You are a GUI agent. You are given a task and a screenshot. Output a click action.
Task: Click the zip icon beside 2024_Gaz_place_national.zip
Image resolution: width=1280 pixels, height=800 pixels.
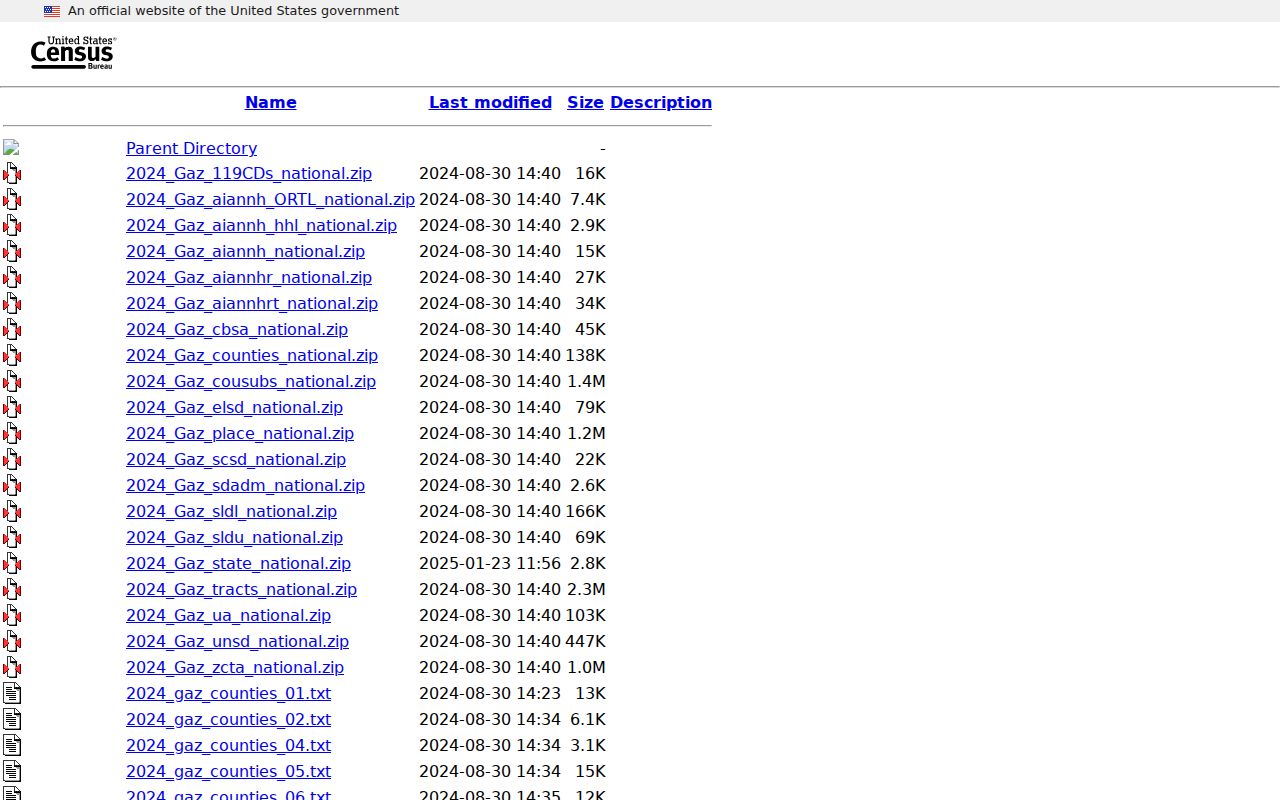click(12, 434)
